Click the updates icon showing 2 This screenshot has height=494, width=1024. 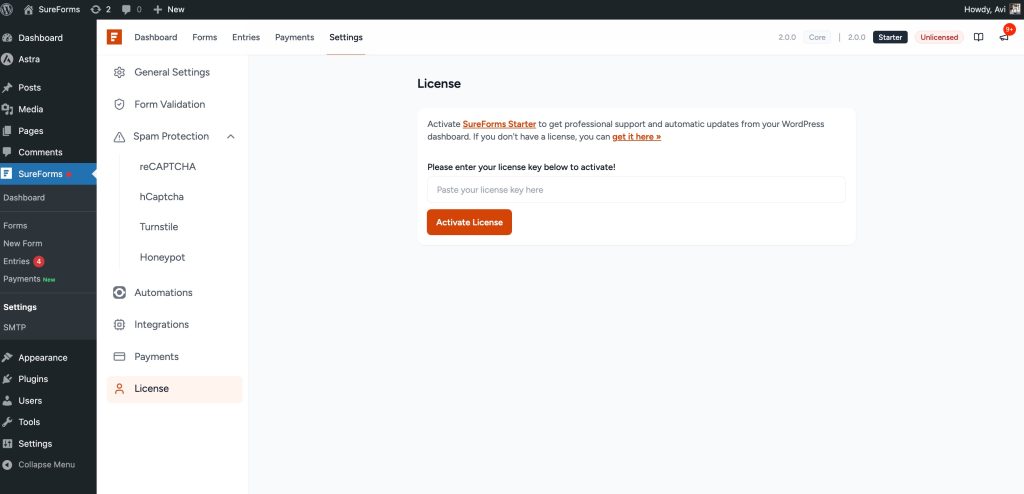(x=101, y=9)
